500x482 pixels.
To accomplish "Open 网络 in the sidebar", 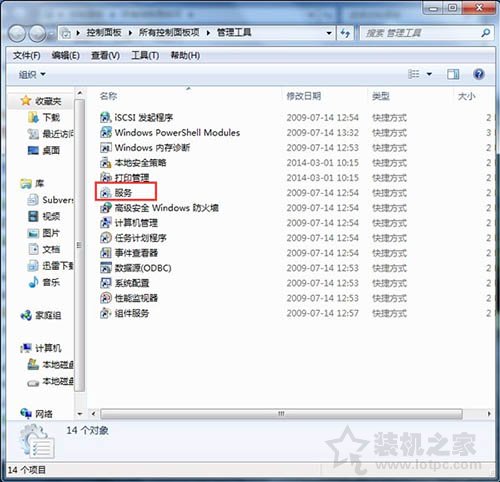I will [x=36, y=414].
